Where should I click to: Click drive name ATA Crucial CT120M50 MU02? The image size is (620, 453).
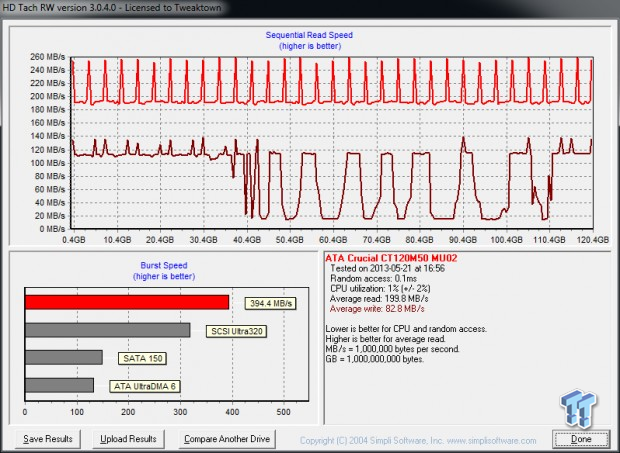pyautogui.click(x=391, y=259)
